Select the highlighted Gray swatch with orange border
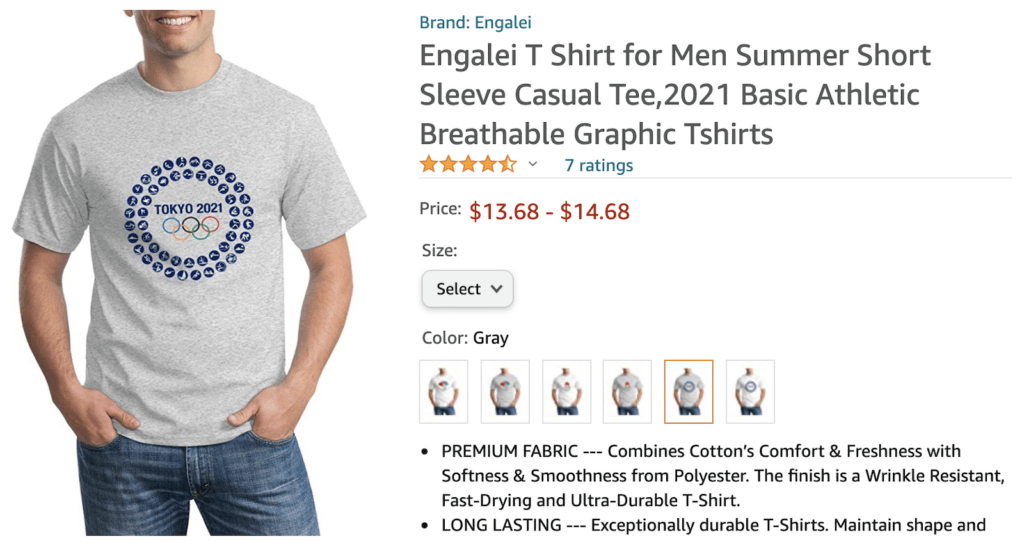 click(688, 391)
